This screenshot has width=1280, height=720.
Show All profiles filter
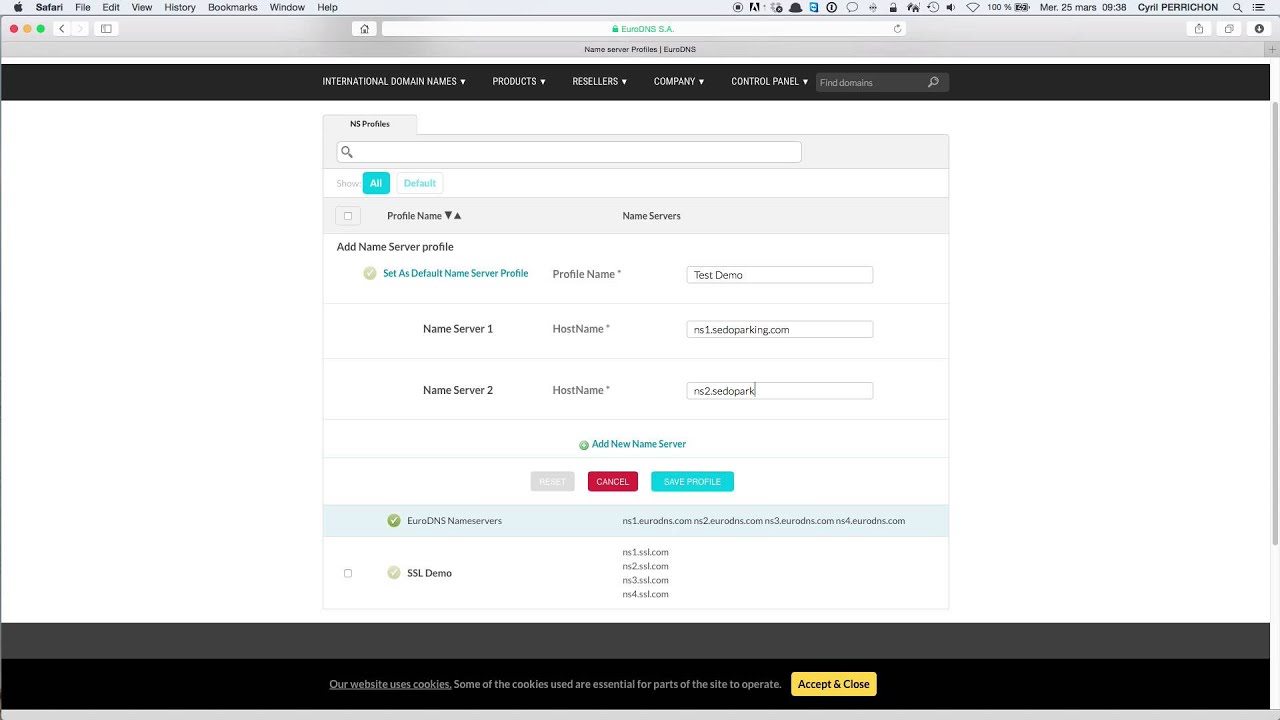pos(376,183)
